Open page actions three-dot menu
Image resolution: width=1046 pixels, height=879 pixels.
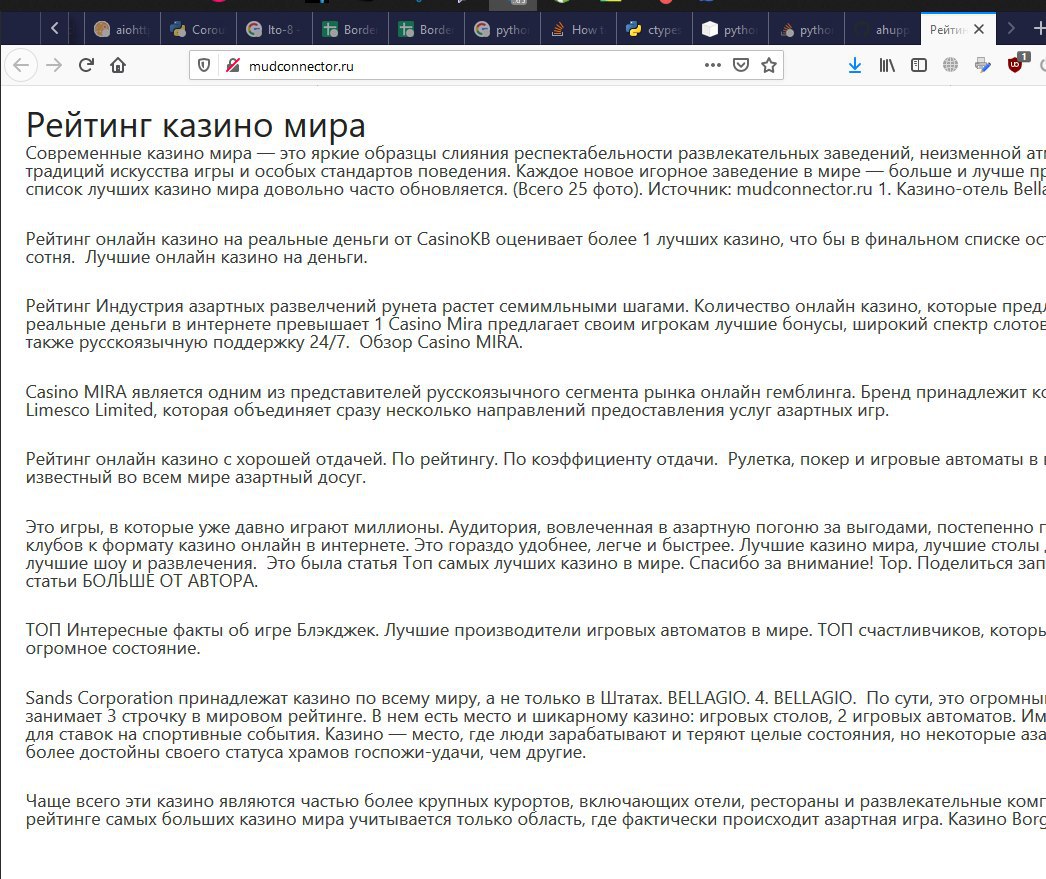tap(712, 65)
